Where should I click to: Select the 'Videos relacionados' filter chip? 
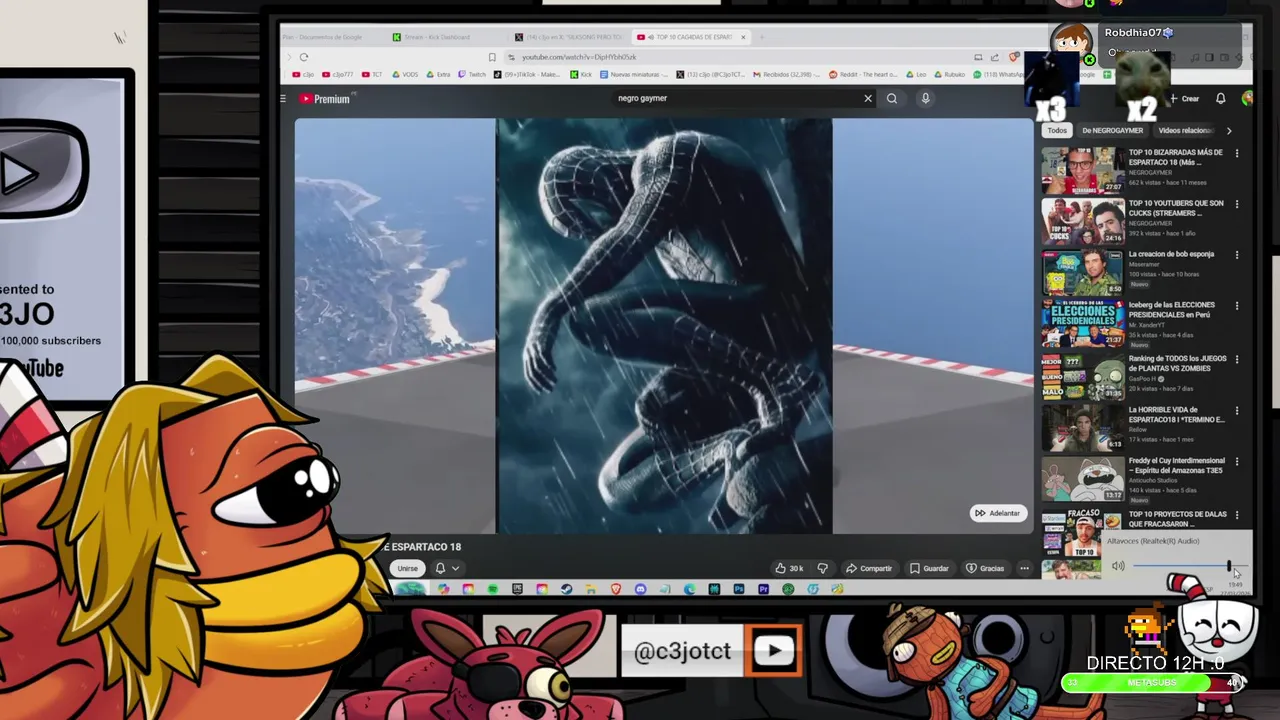pyautogui.click(x=1184, y=130)
